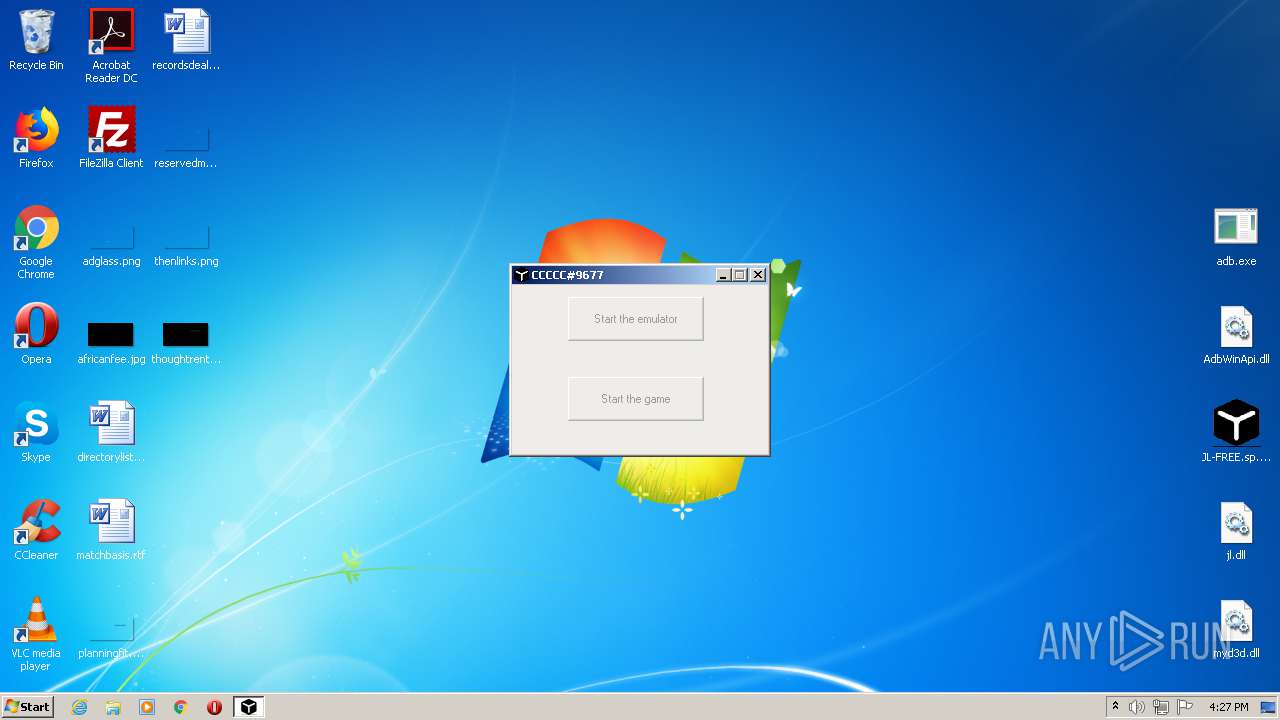Select FileZilla Client desktop shortcut

[111, 138]
